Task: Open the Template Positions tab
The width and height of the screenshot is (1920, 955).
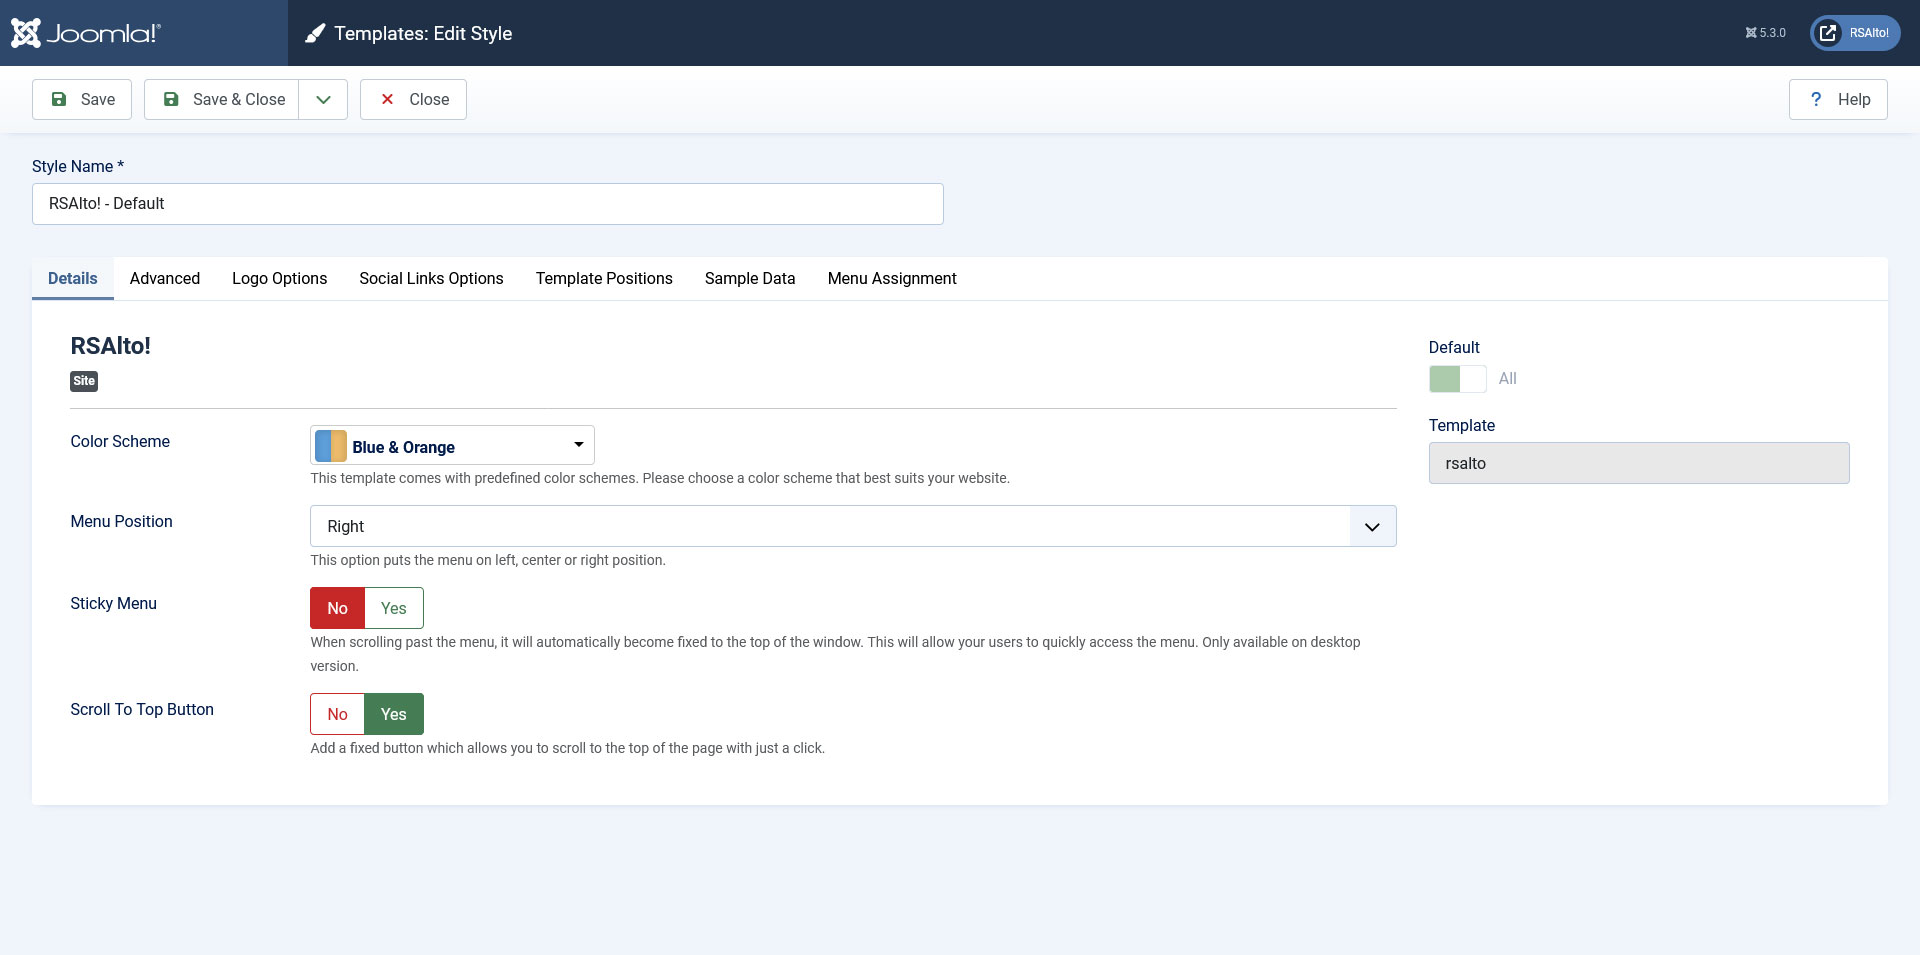Action: [604, 278]
